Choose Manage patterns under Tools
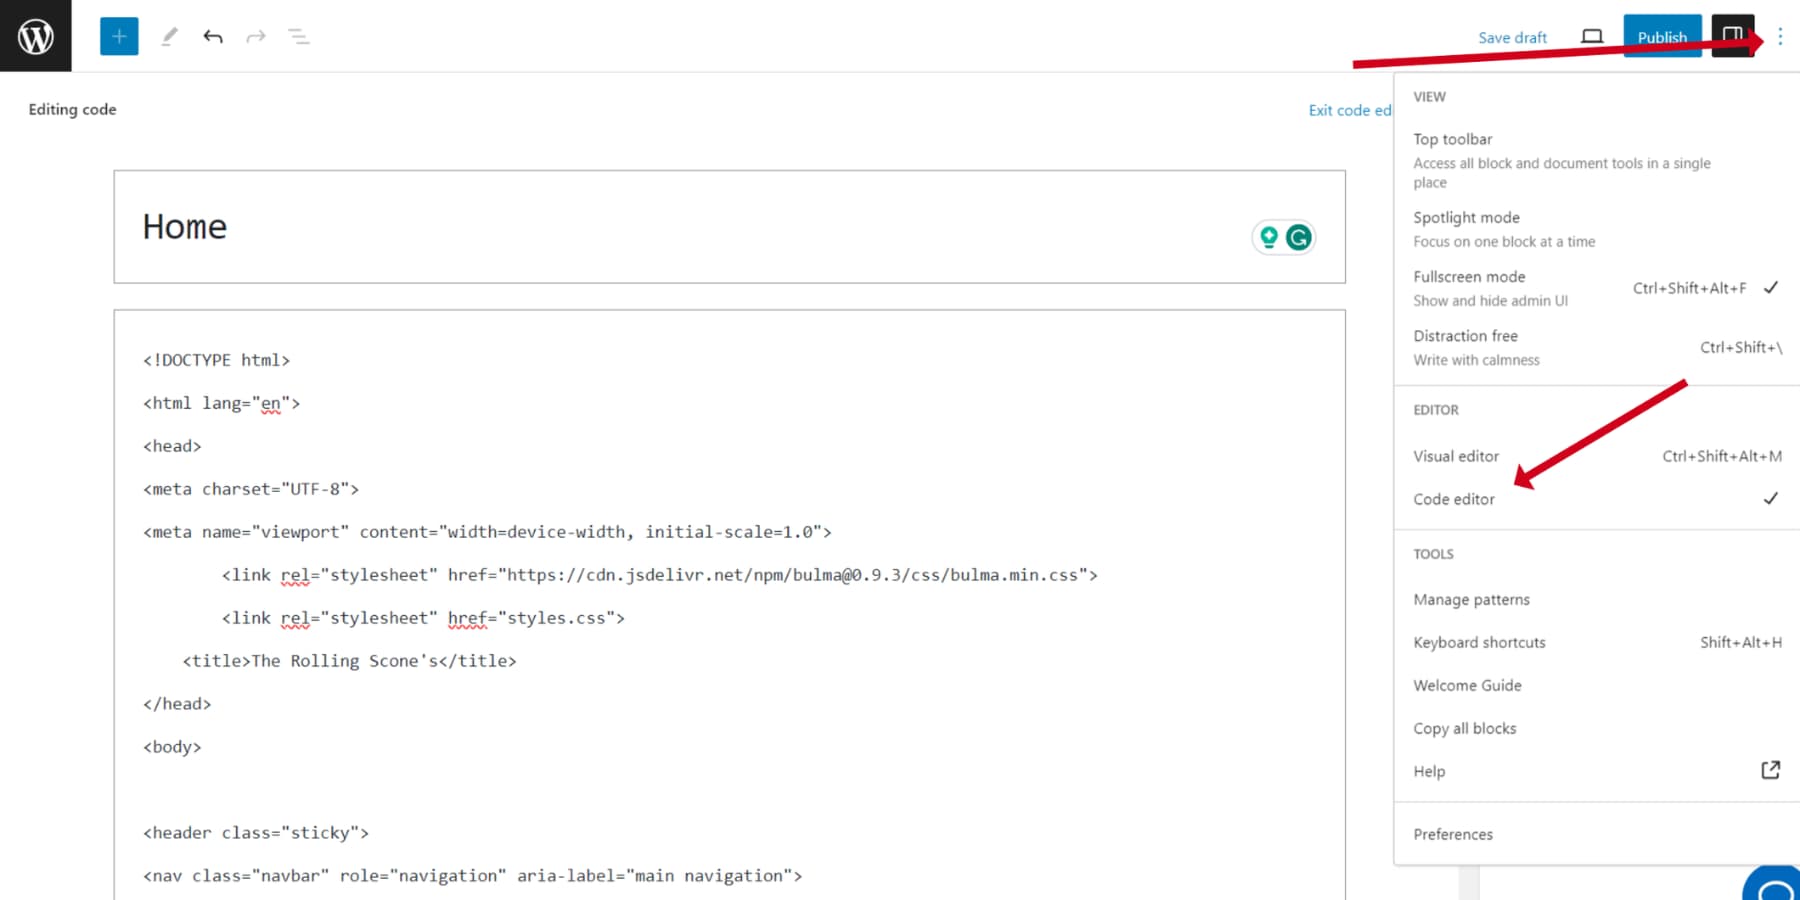The image size is (1800, 900). tap(1471, 599)
